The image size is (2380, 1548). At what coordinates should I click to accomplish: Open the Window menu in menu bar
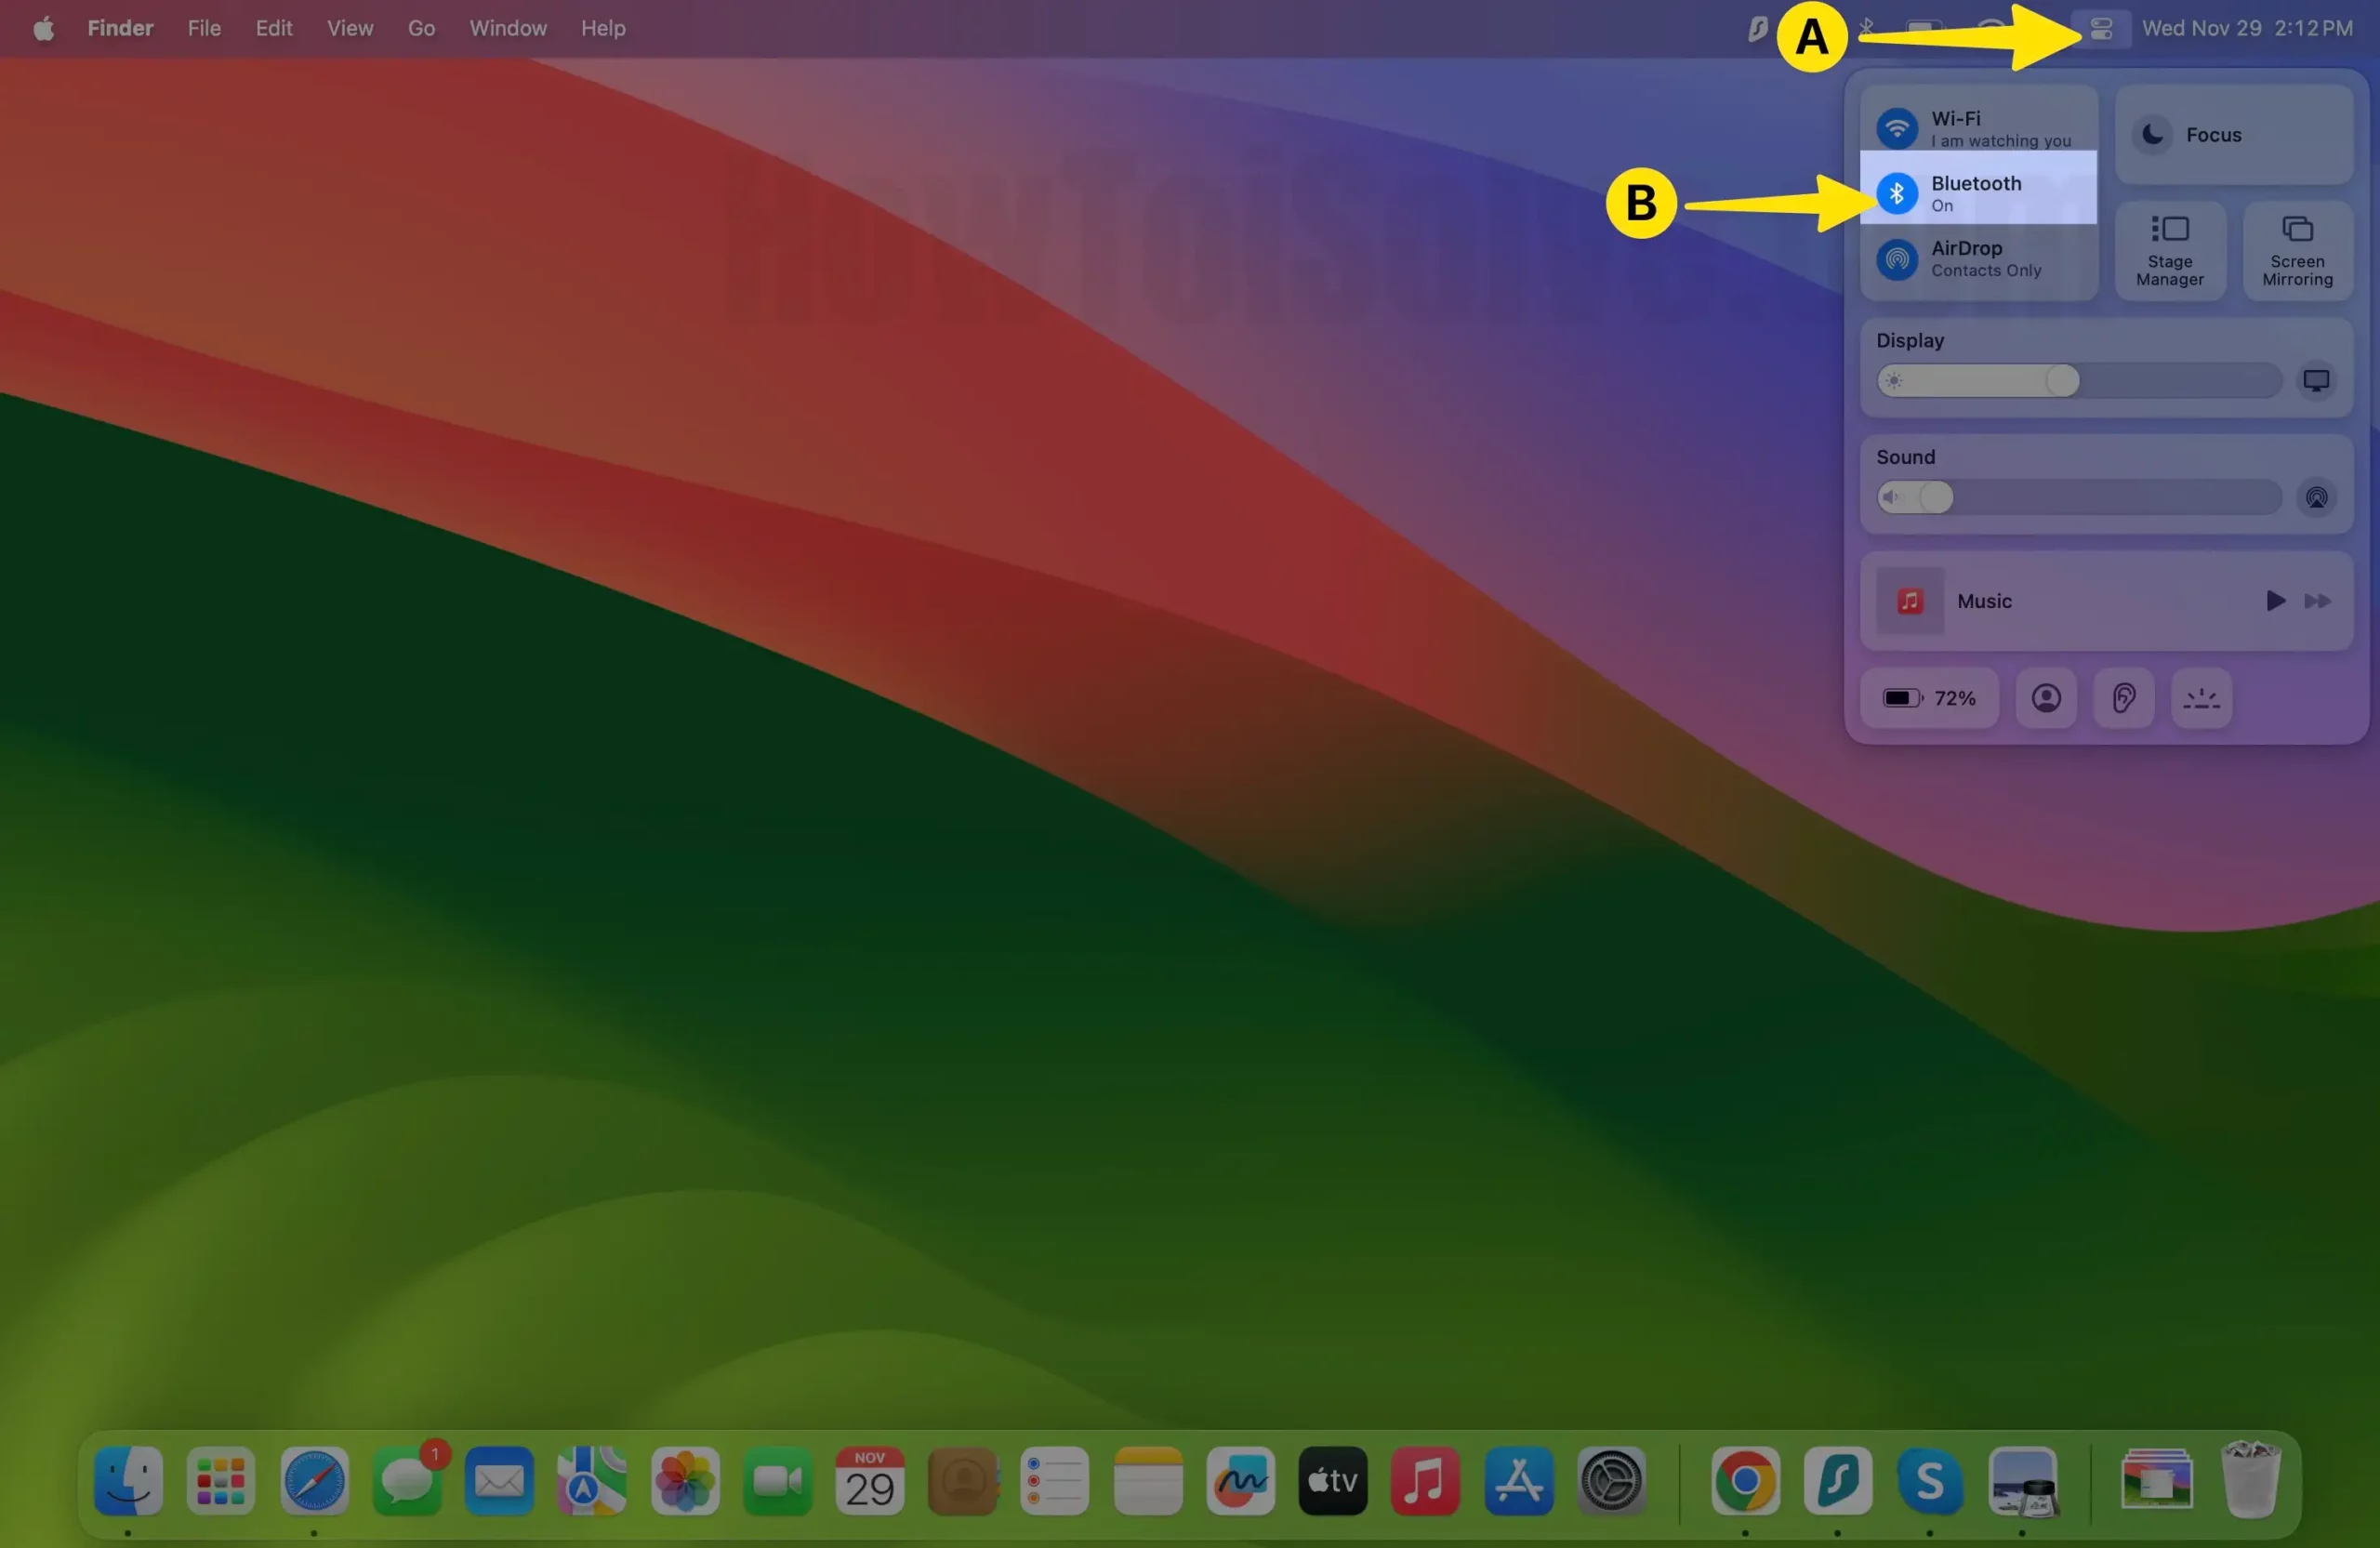[508, 28]
